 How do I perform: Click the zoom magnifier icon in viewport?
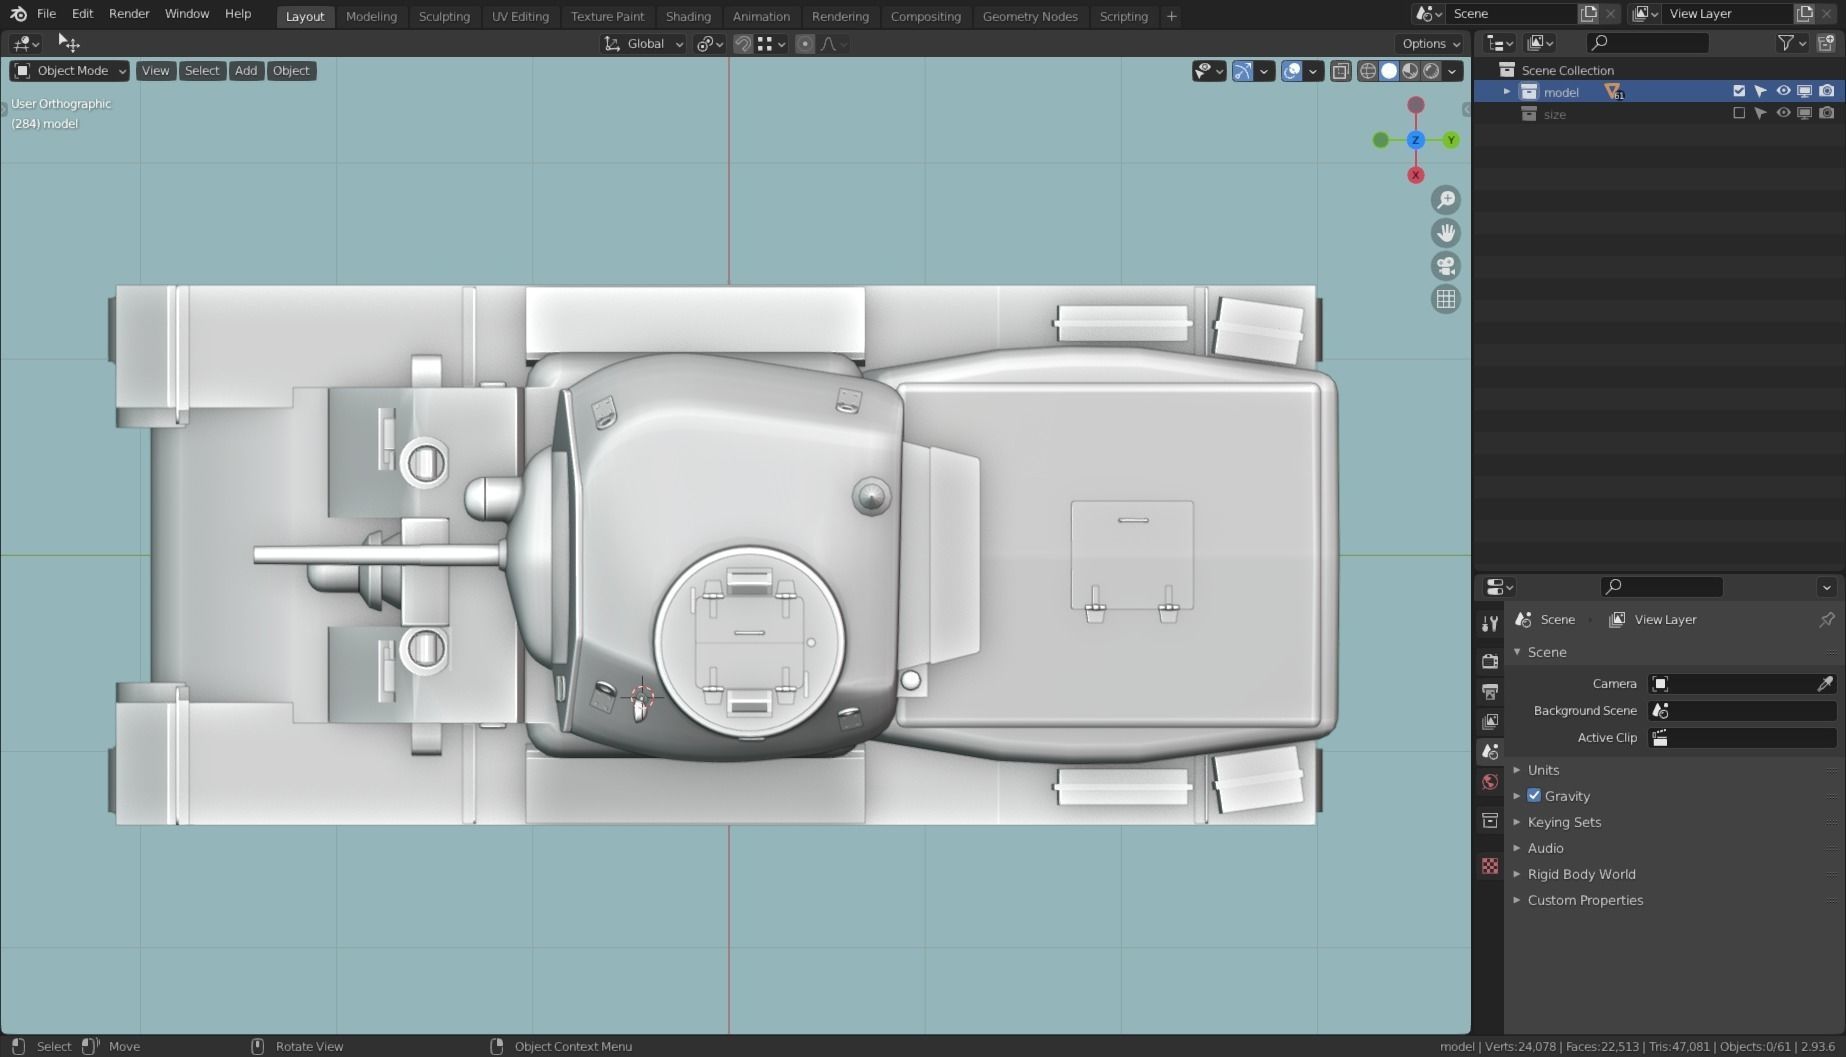[1446, 200]
